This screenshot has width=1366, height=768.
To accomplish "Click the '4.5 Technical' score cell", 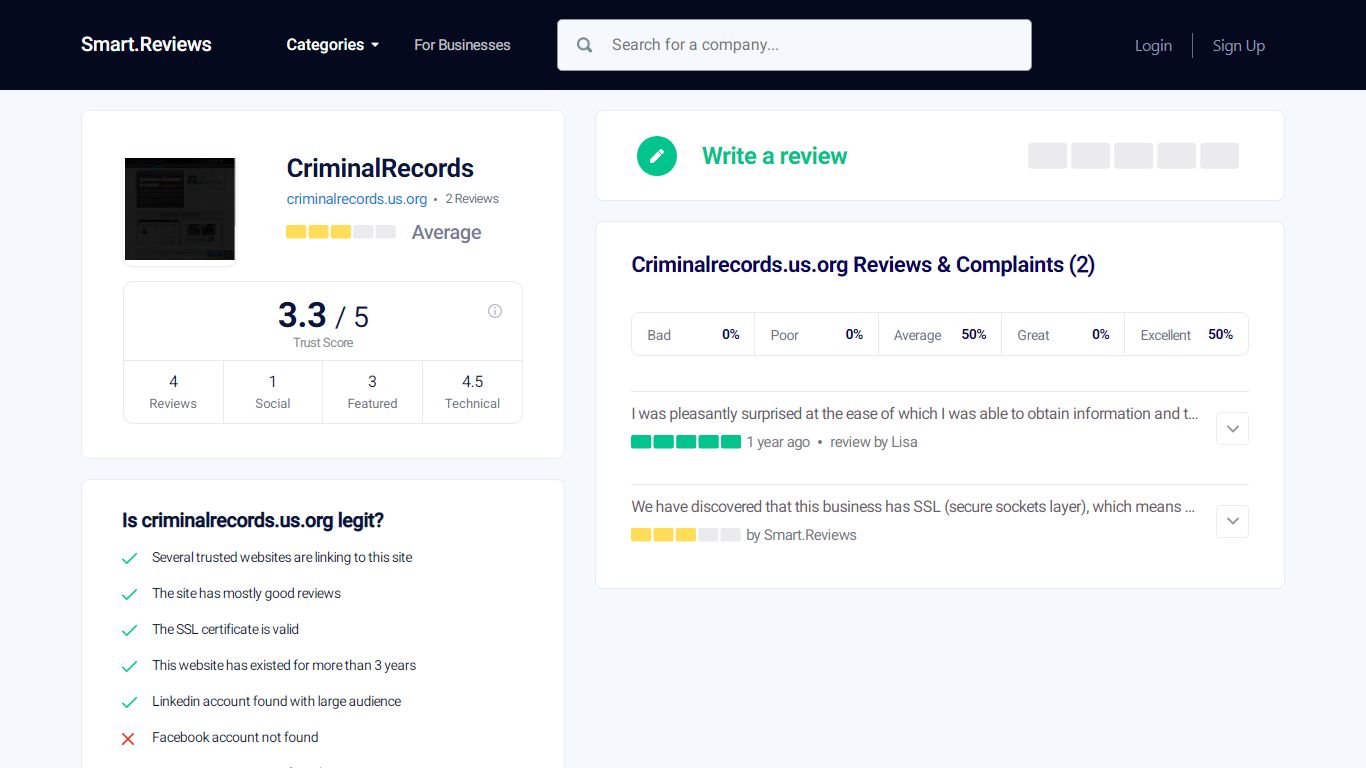I will click(472, 392).
